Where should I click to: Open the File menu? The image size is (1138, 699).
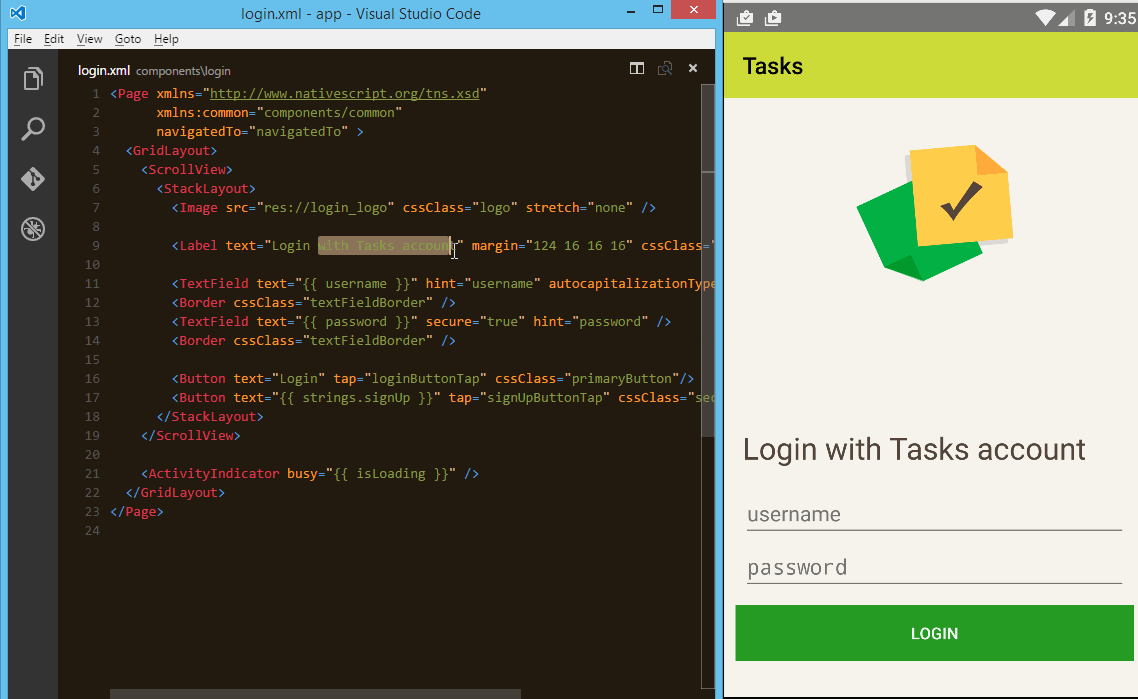click(x=22, y=39)
